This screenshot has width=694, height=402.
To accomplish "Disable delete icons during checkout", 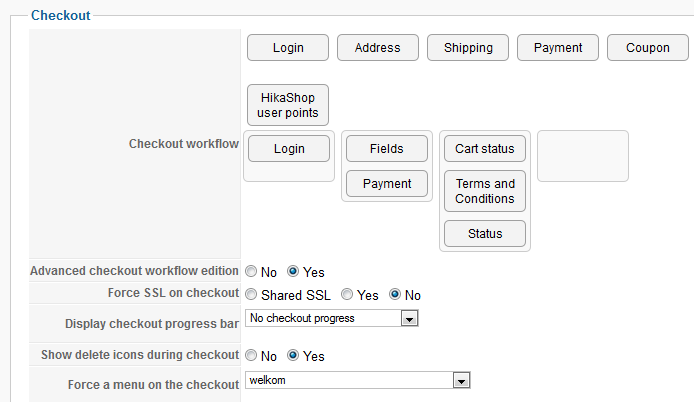I will 250,355.
